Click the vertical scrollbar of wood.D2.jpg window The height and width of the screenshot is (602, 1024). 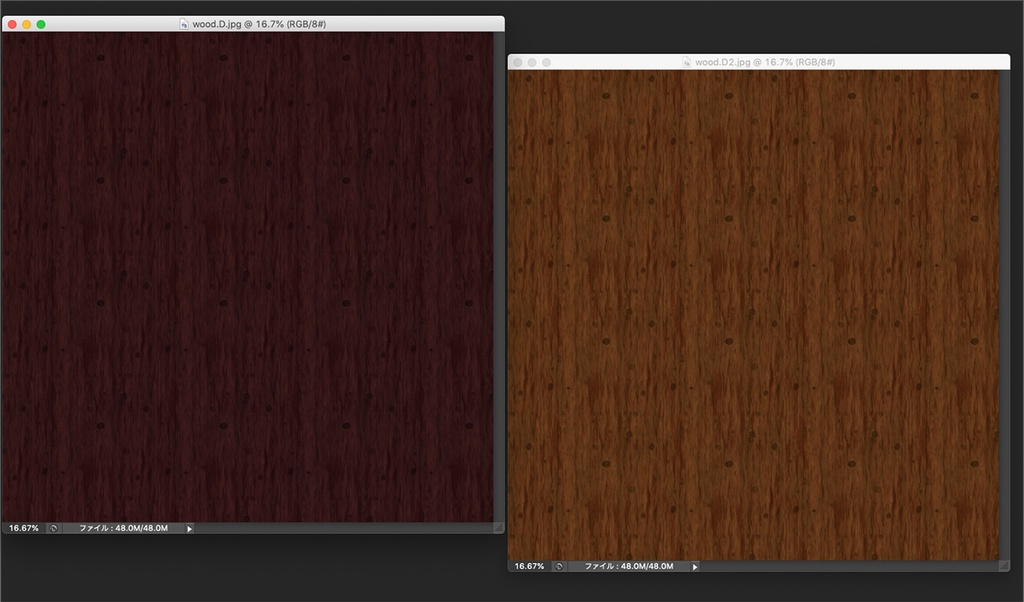pos(1004,315)
